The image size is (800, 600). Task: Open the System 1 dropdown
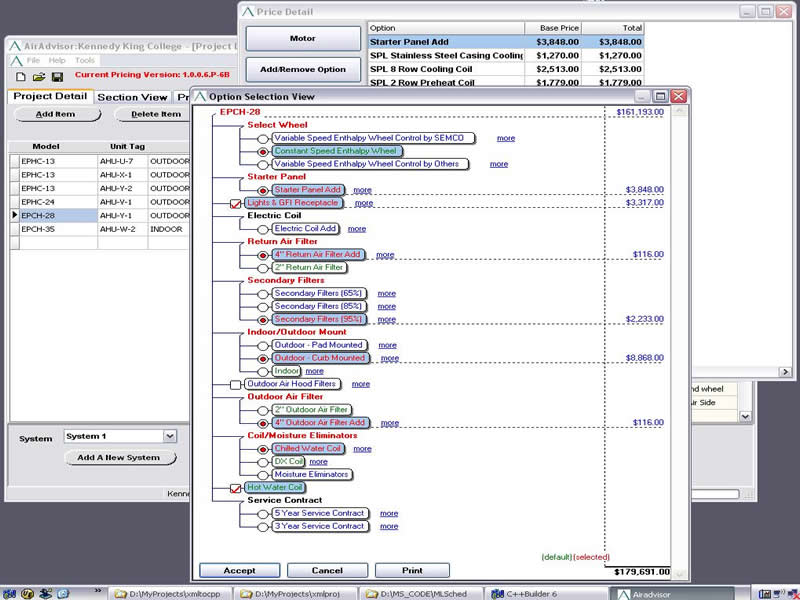click(x=169, y=436)
